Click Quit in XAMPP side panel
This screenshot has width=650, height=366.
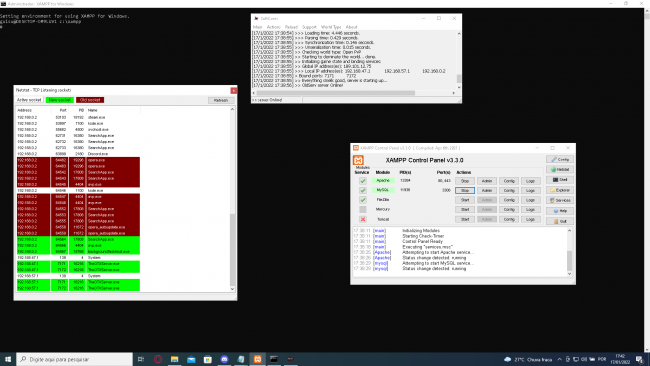(560, 221)
